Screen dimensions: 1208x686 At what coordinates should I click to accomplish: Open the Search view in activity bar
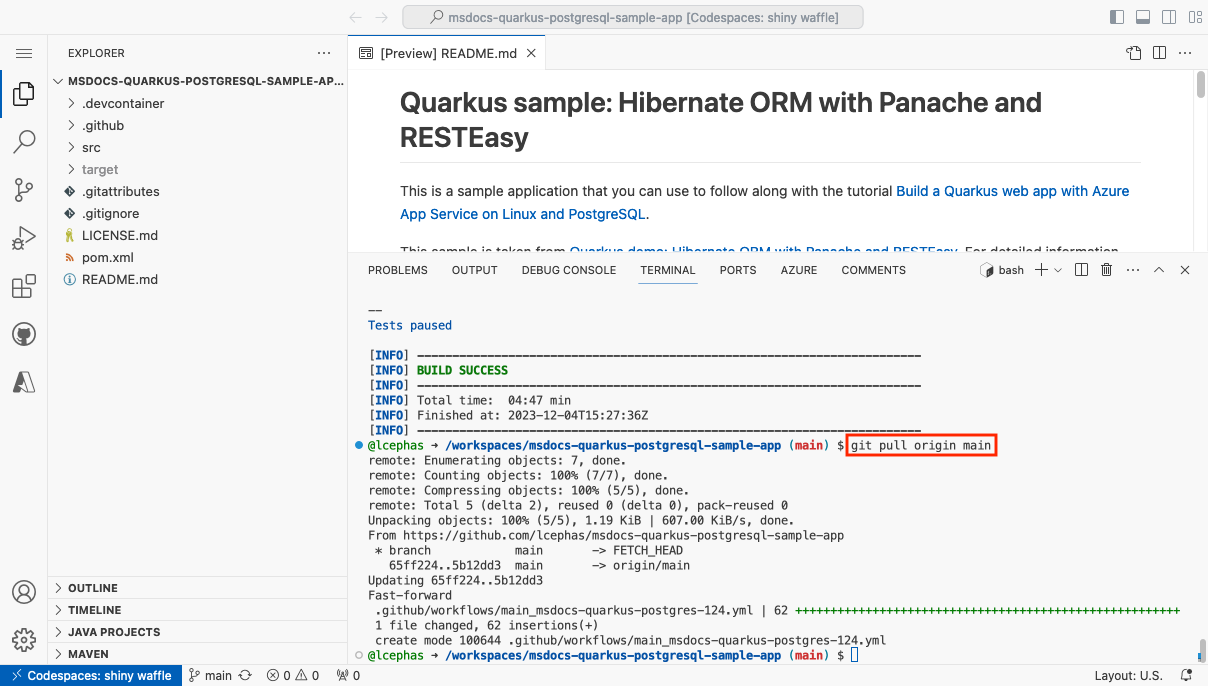coord(24,142)
